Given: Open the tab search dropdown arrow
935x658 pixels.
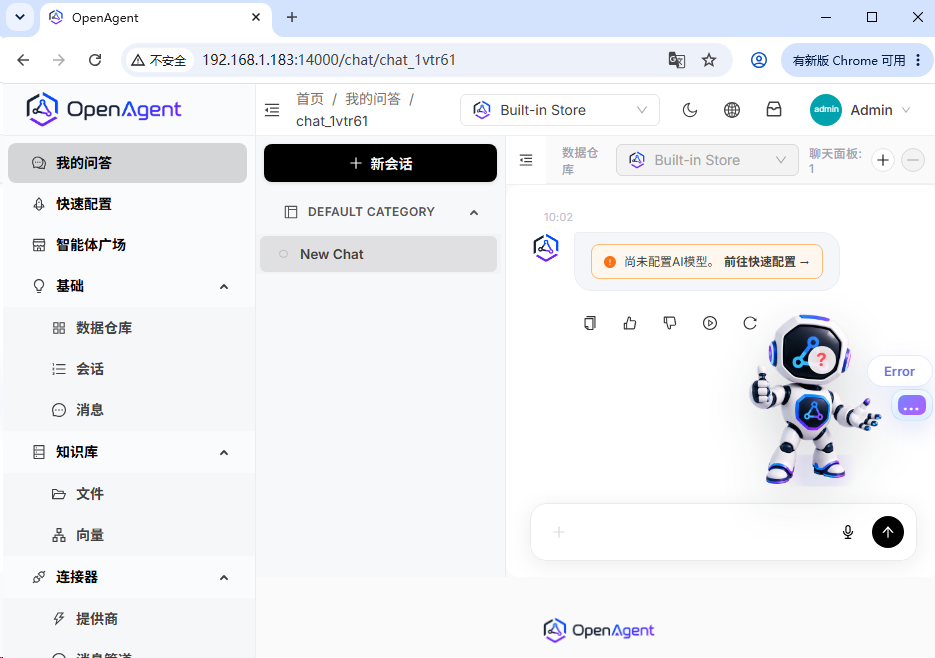Looking at the screenshot, I should (20, 17).
